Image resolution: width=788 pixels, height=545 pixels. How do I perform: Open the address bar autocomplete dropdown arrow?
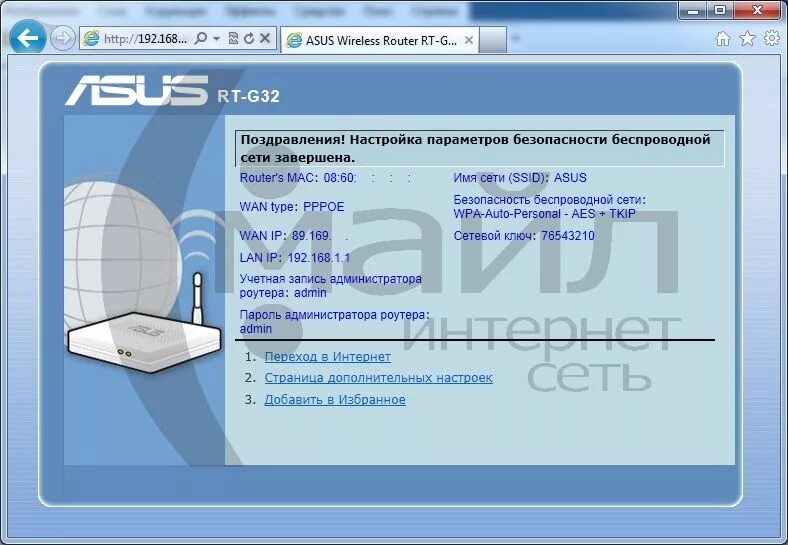[x=216, y=38]
